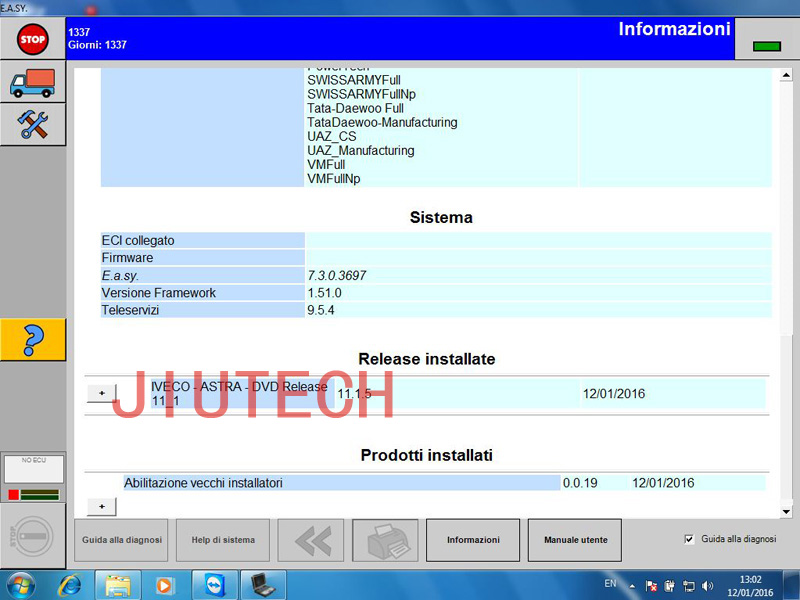The image size is (800, 600).
Task: Select the E.A.SY laptop icon in the taskbar
Action: (x=263, y=585)
